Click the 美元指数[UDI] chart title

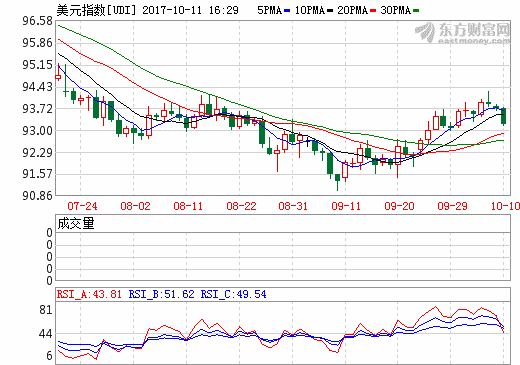pyautogui.click(x=97, y=10)
